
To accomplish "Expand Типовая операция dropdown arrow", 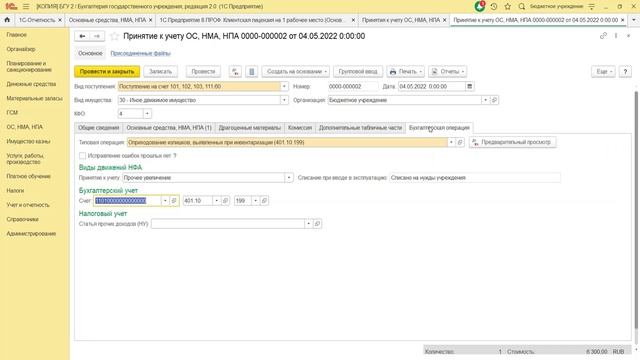I will click(451, 142).
